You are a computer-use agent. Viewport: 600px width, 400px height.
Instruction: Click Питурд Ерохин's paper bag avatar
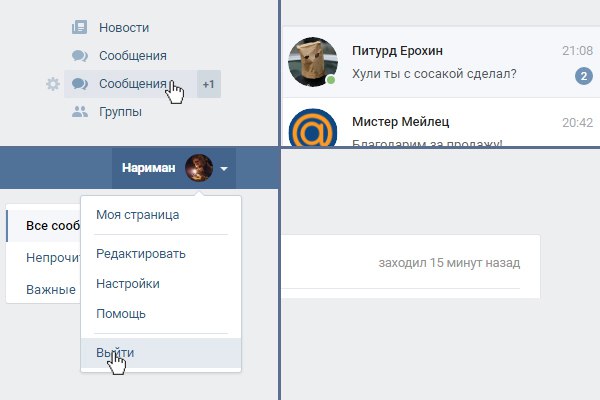click(313, 62)
